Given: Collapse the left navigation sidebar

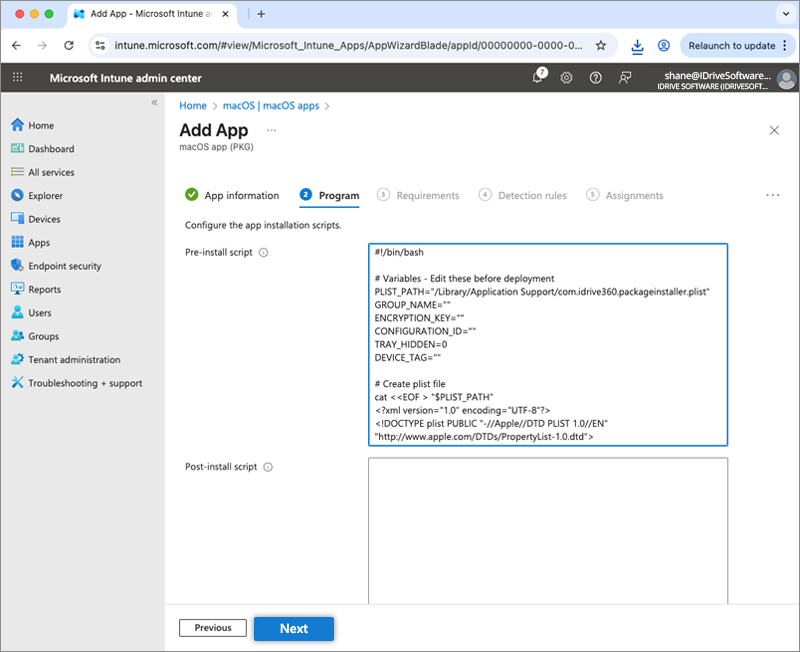Looking at the screenshot, I should point(154,103).
